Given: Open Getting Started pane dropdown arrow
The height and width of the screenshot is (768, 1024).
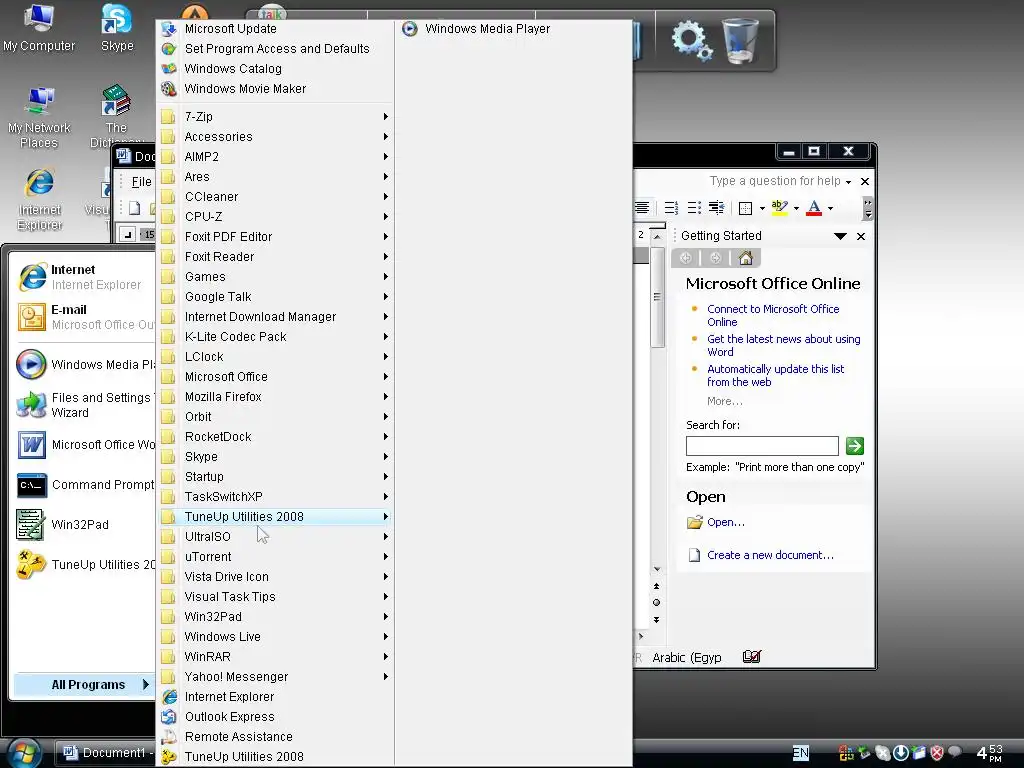Looking at the screenshot, I should pos(840,236).
